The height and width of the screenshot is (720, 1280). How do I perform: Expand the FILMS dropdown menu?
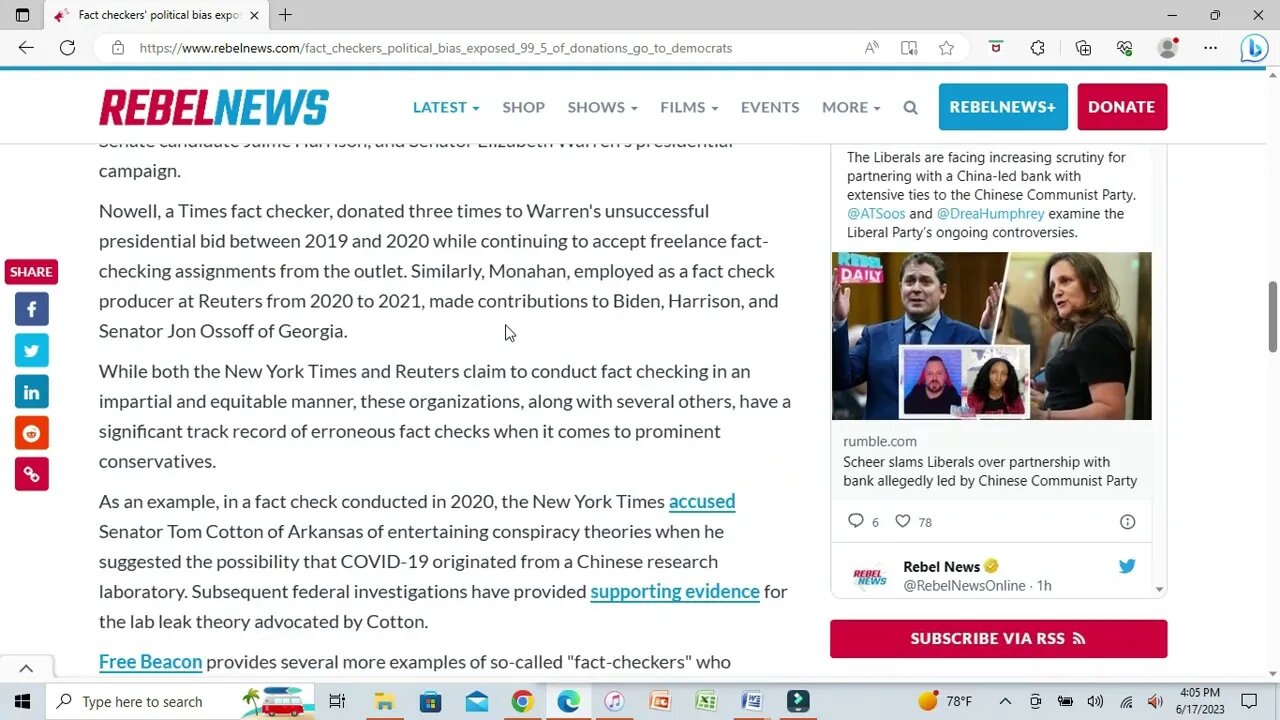coord(689,107)
